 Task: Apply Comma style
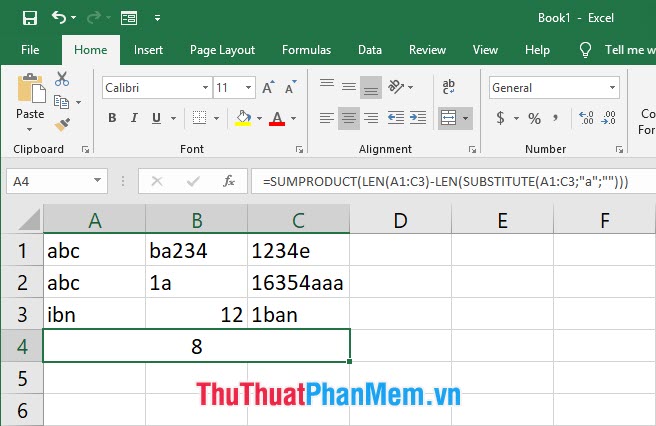[556, 118]
